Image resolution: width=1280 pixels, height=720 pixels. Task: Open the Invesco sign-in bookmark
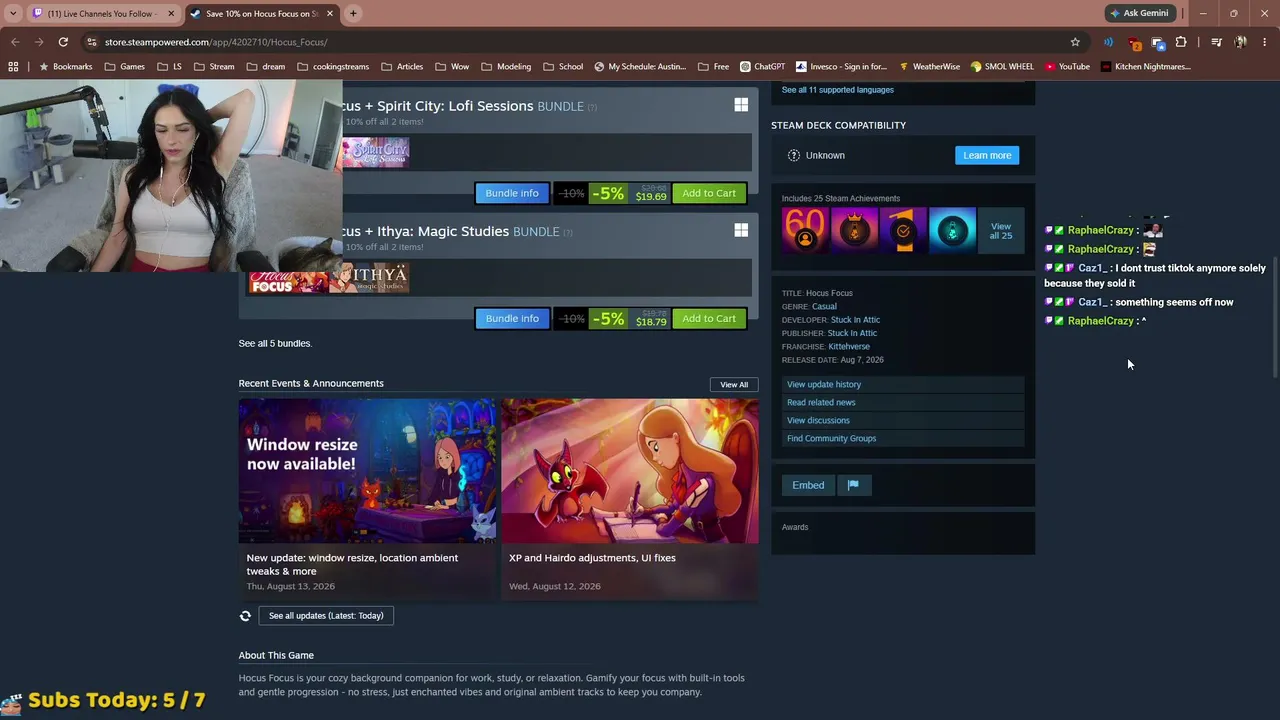click(841, 67)
